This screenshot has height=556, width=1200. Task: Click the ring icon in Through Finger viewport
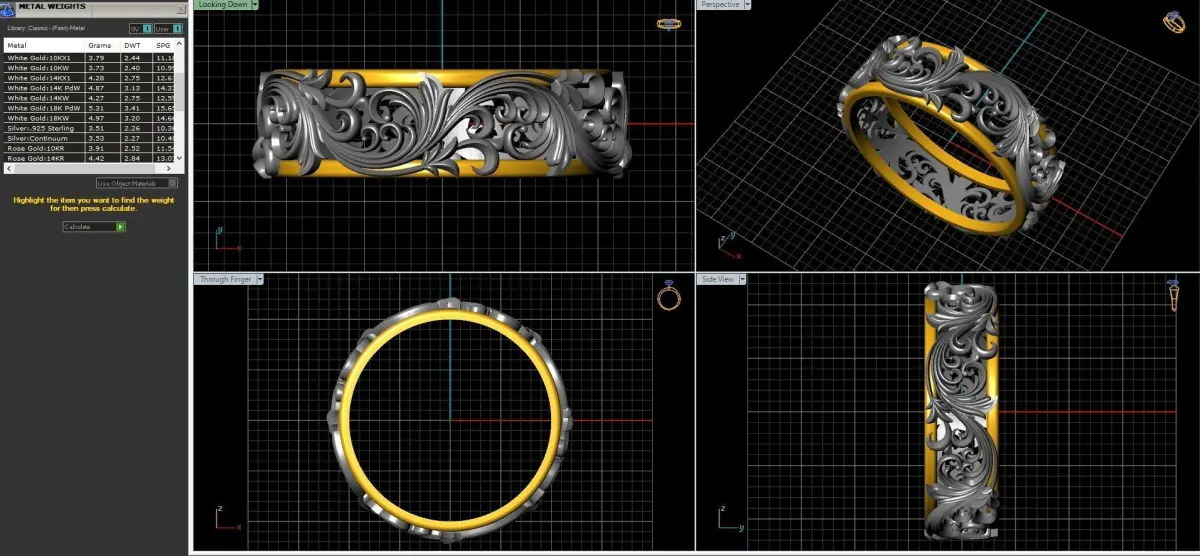(669, 296)
